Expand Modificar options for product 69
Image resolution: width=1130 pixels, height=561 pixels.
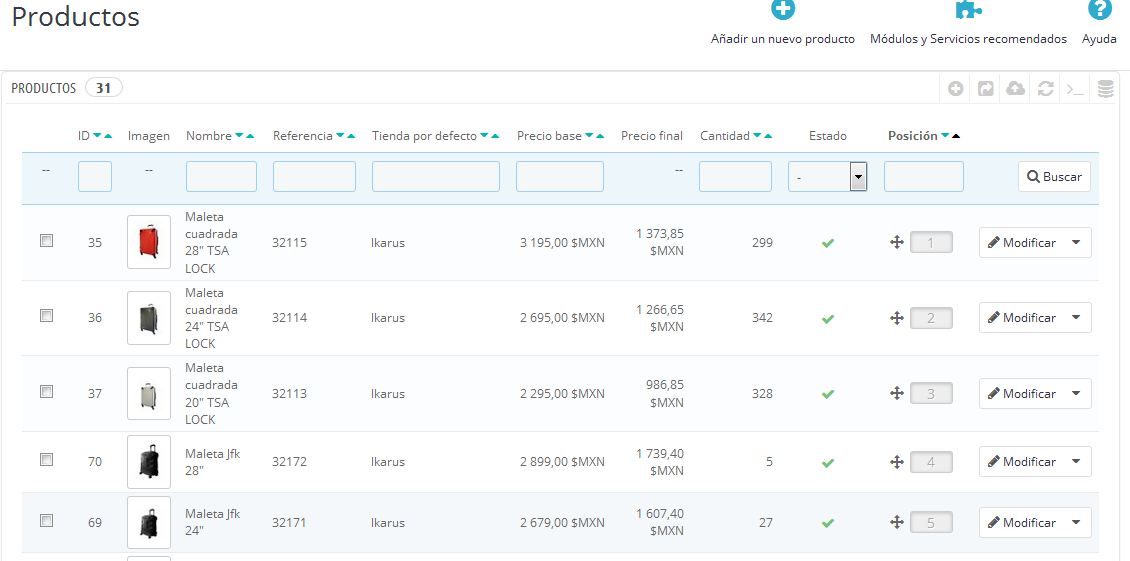coord(1076,522)
